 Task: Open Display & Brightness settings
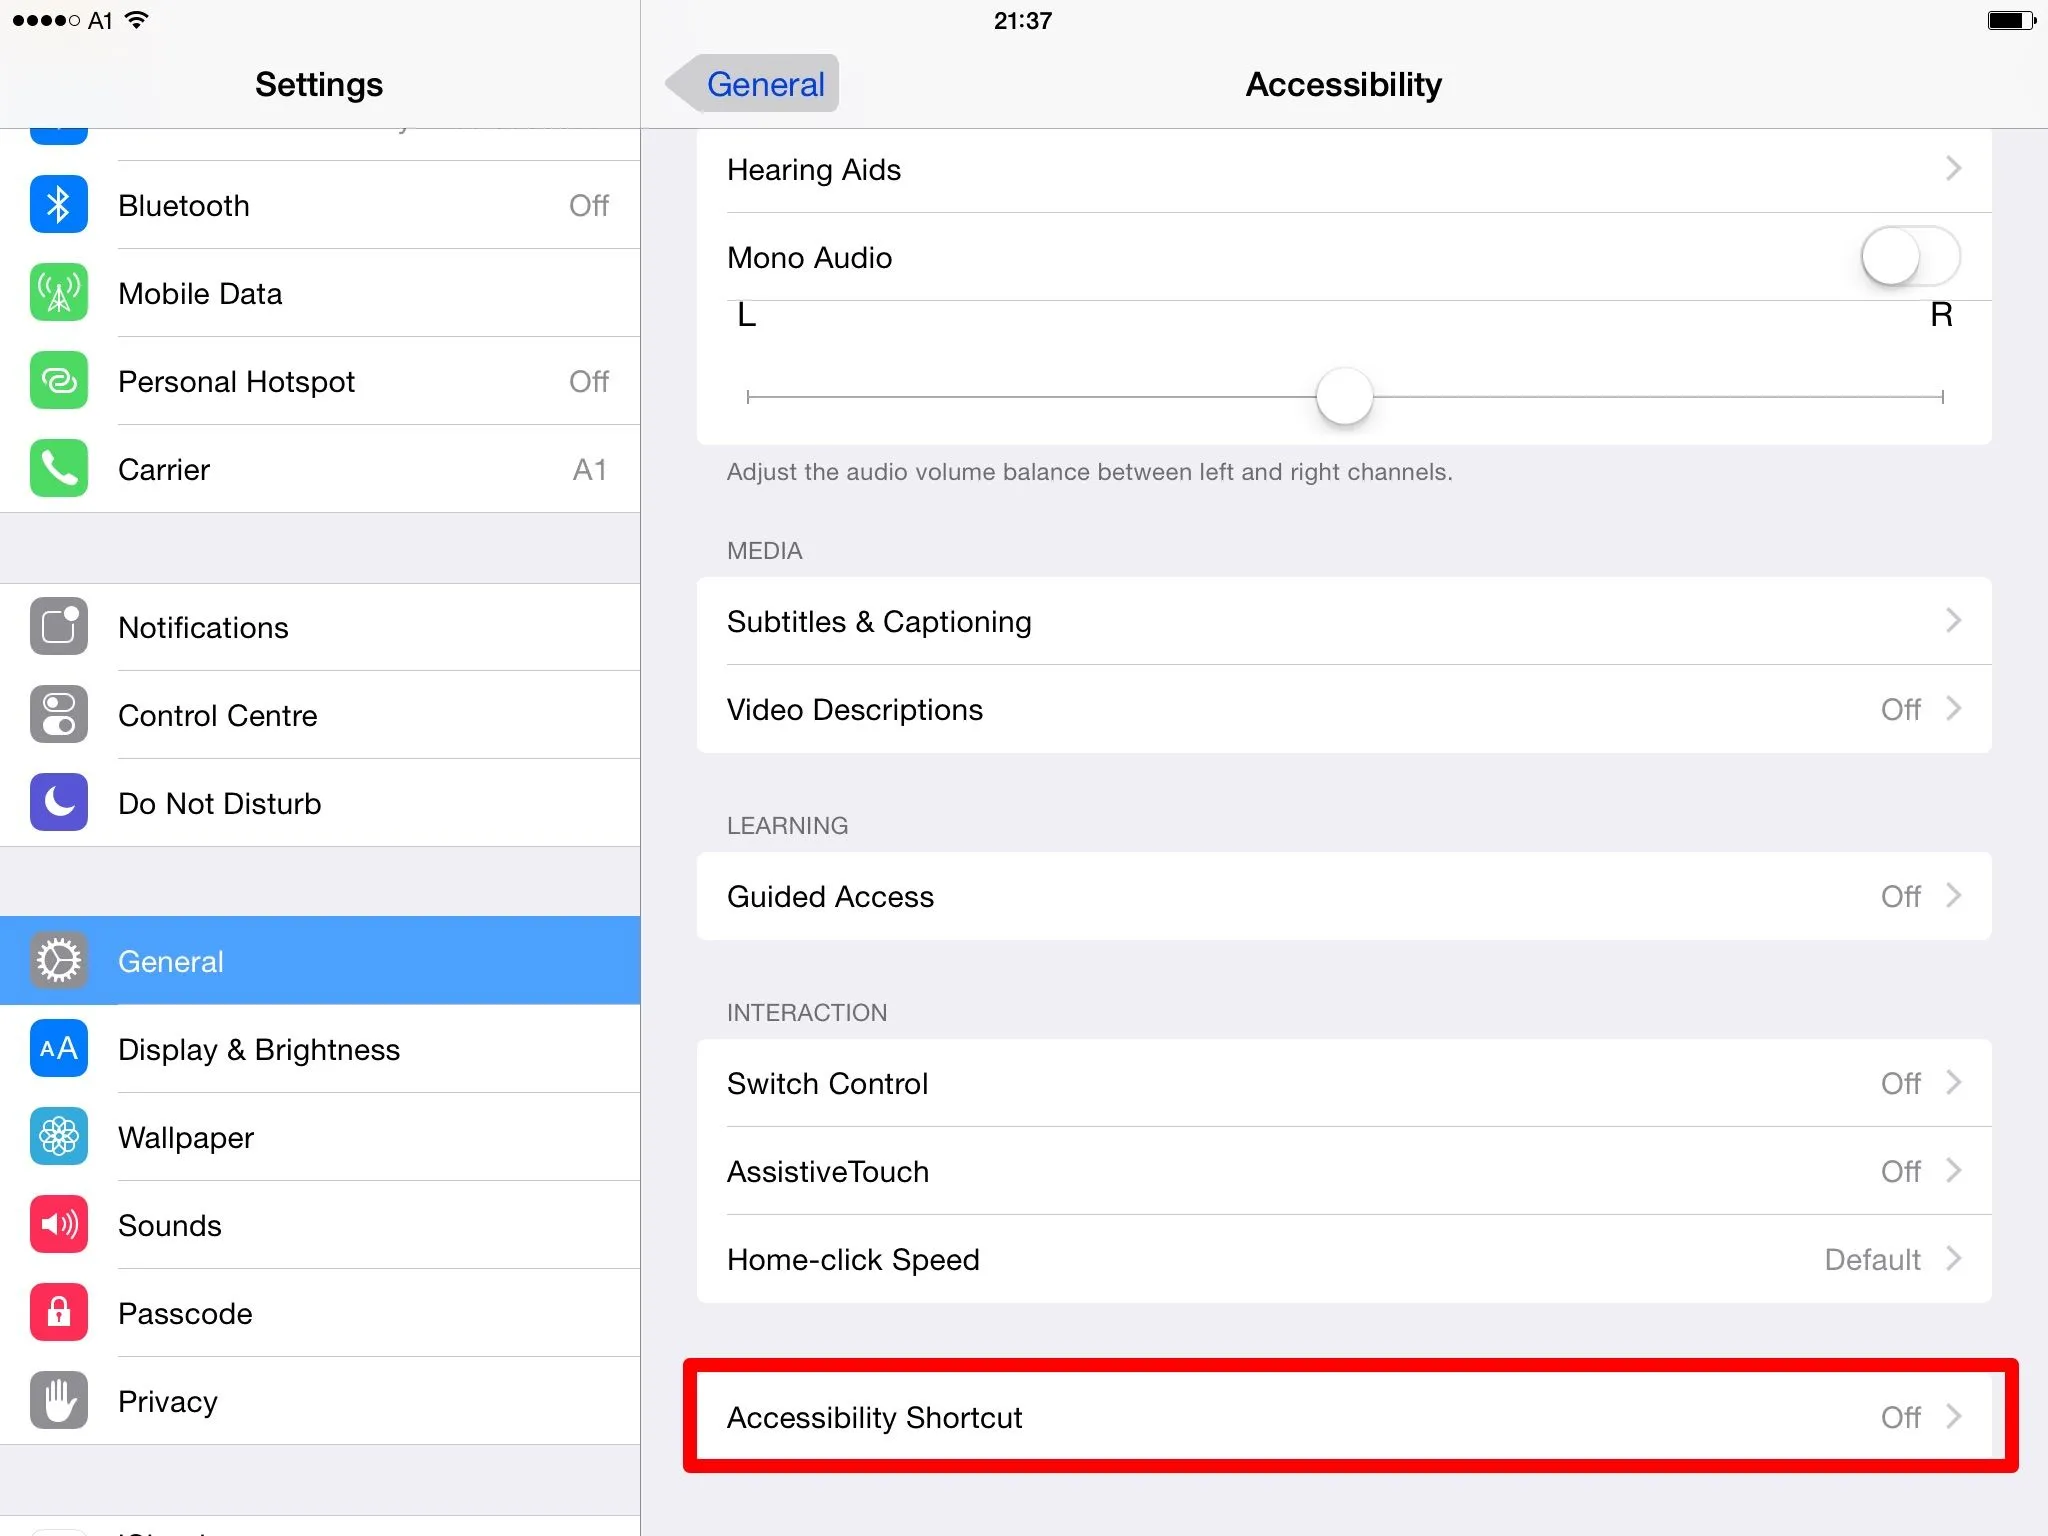(x=320, y=1049)
